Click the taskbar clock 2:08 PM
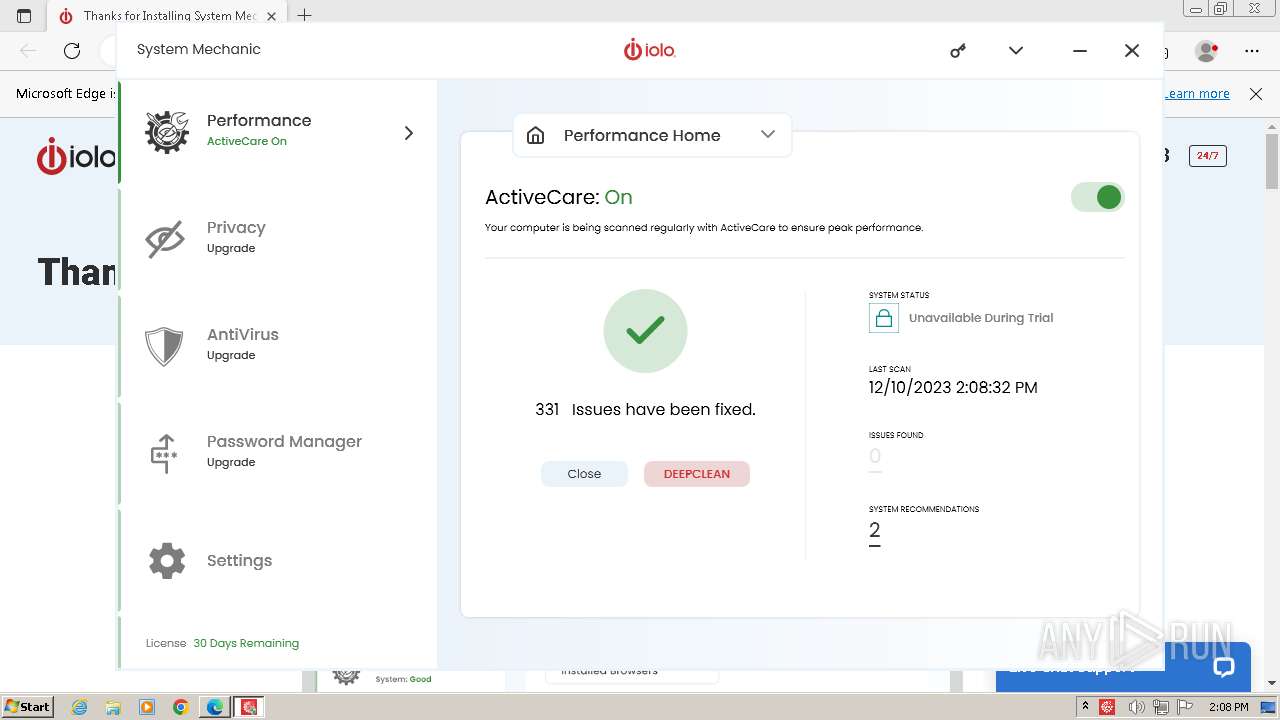 point(1229,707)
